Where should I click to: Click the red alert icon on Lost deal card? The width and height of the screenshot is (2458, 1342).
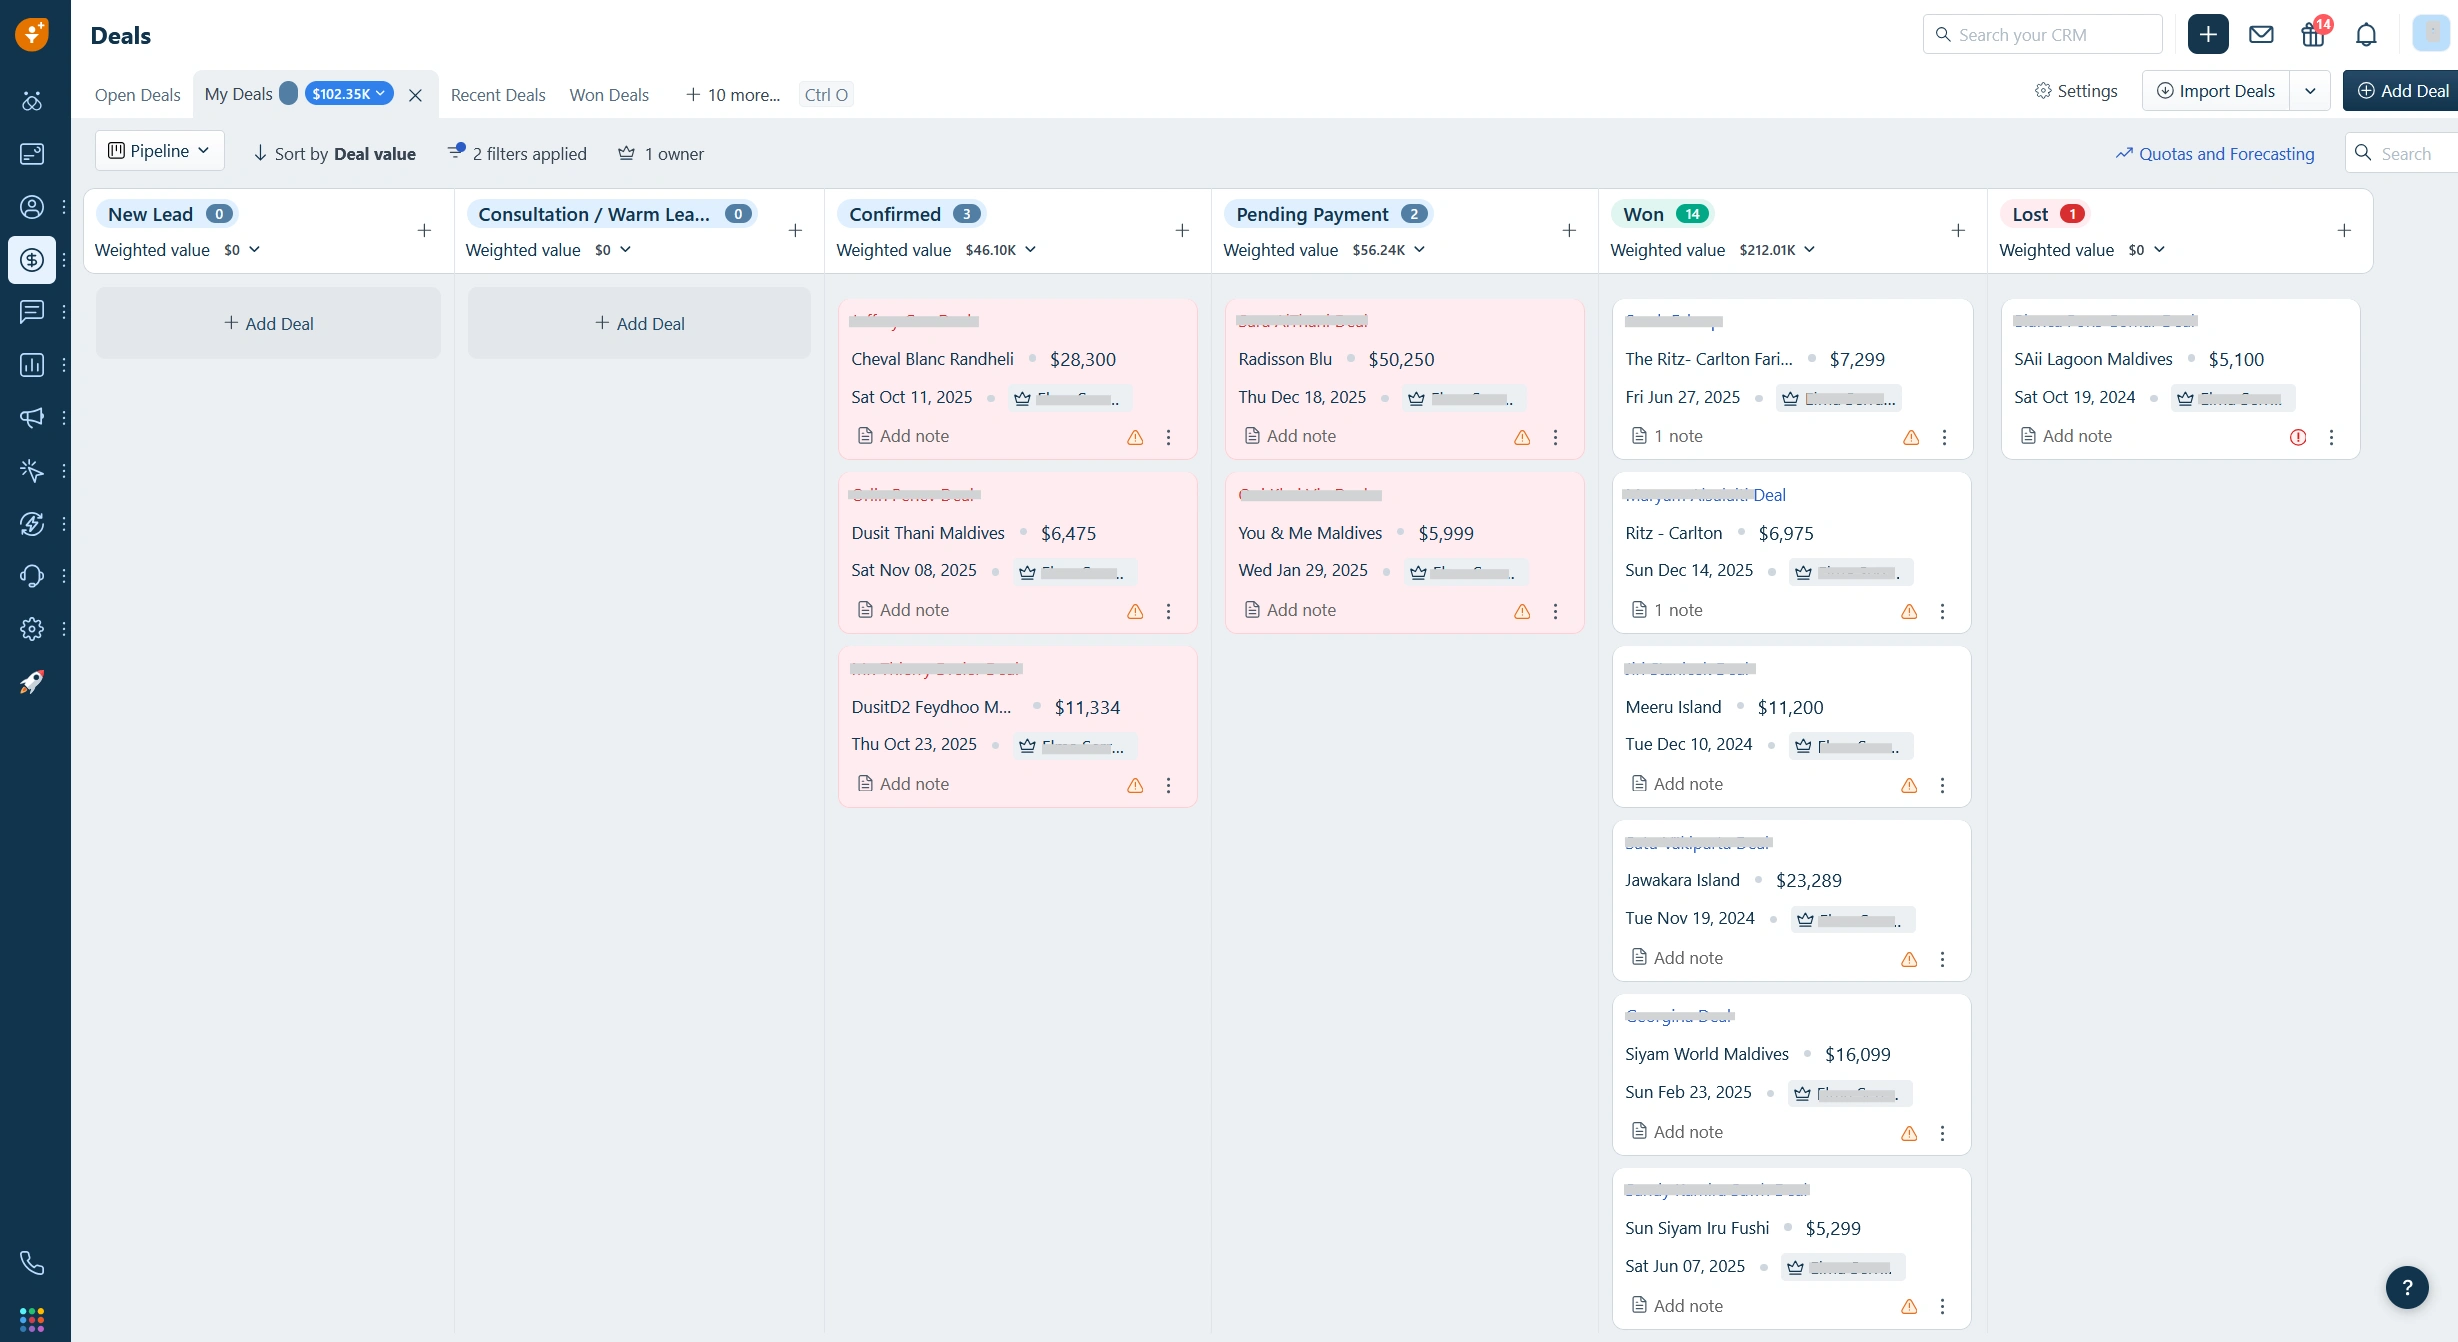click(2298, 437)
